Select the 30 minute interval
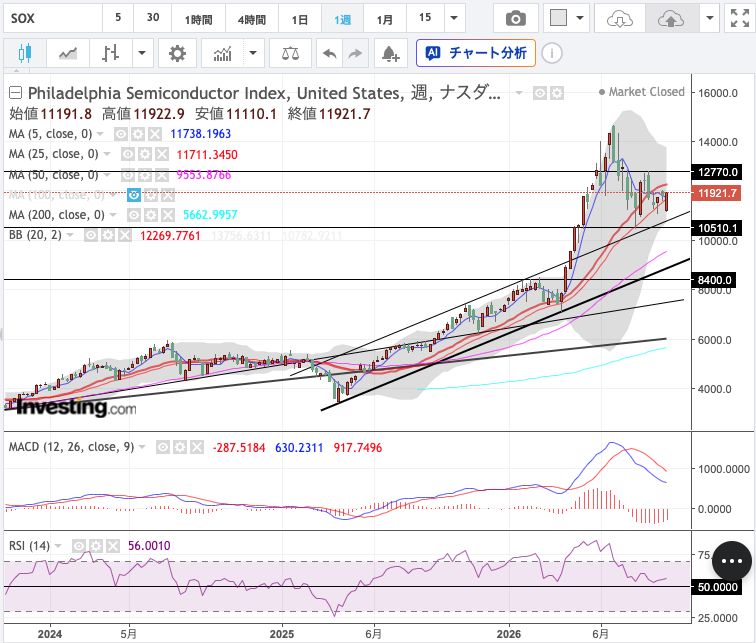The height and width of the screenshot is (643, 756). point(153,18)
